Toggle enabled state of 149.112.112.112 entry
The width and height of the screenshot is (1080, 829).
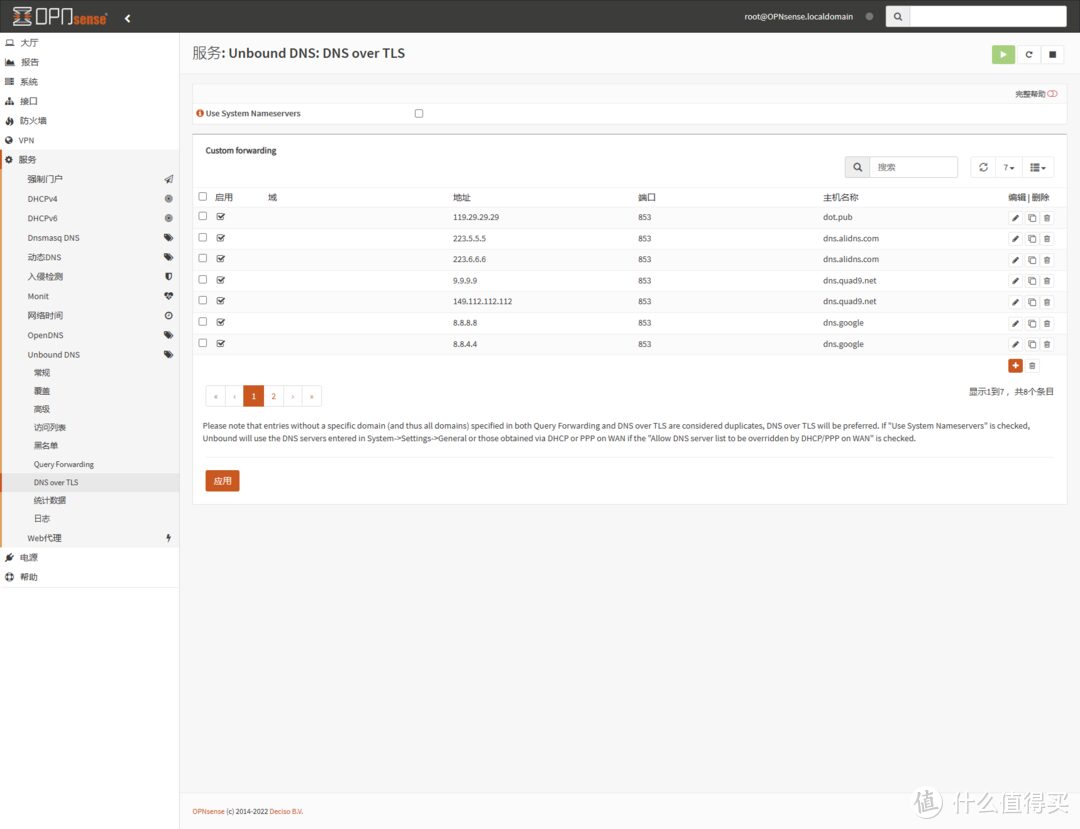coord(220,301)
